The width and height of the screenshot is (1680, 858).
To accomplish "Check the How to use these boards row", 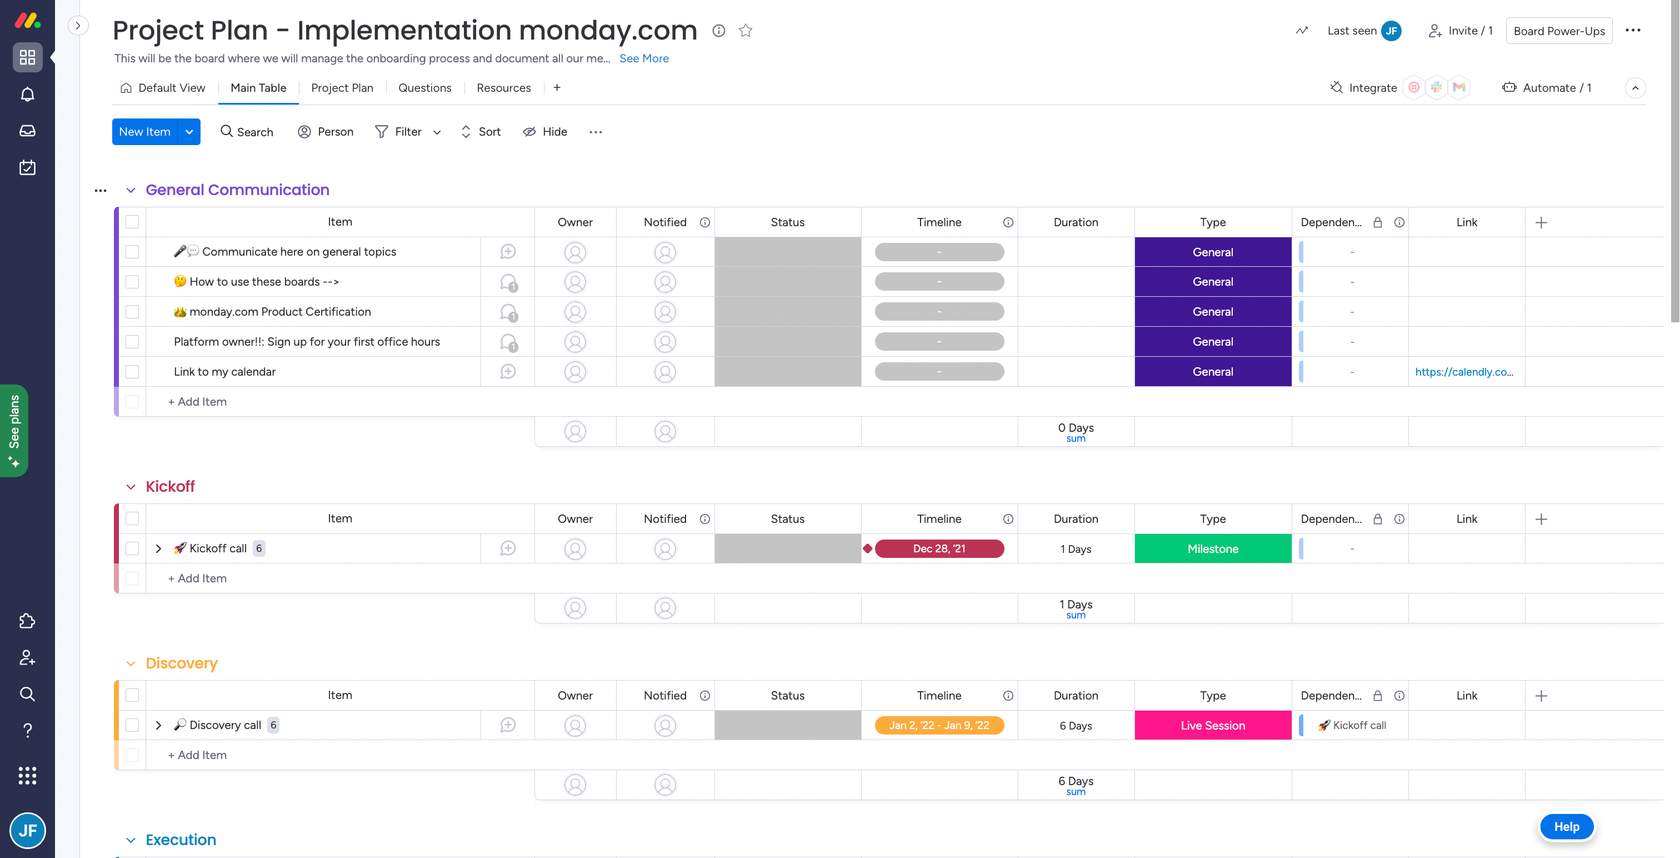I will [132, 282].
